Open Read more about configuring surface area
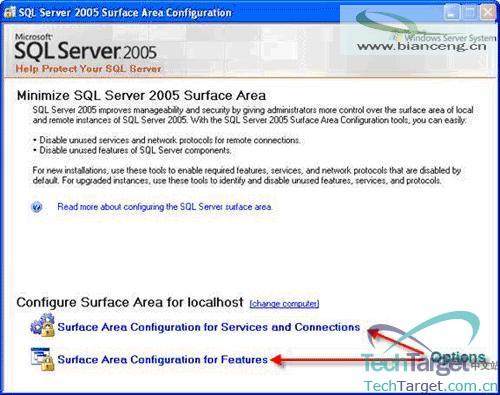This screenshot has height=395, width=500. [165, 207]
